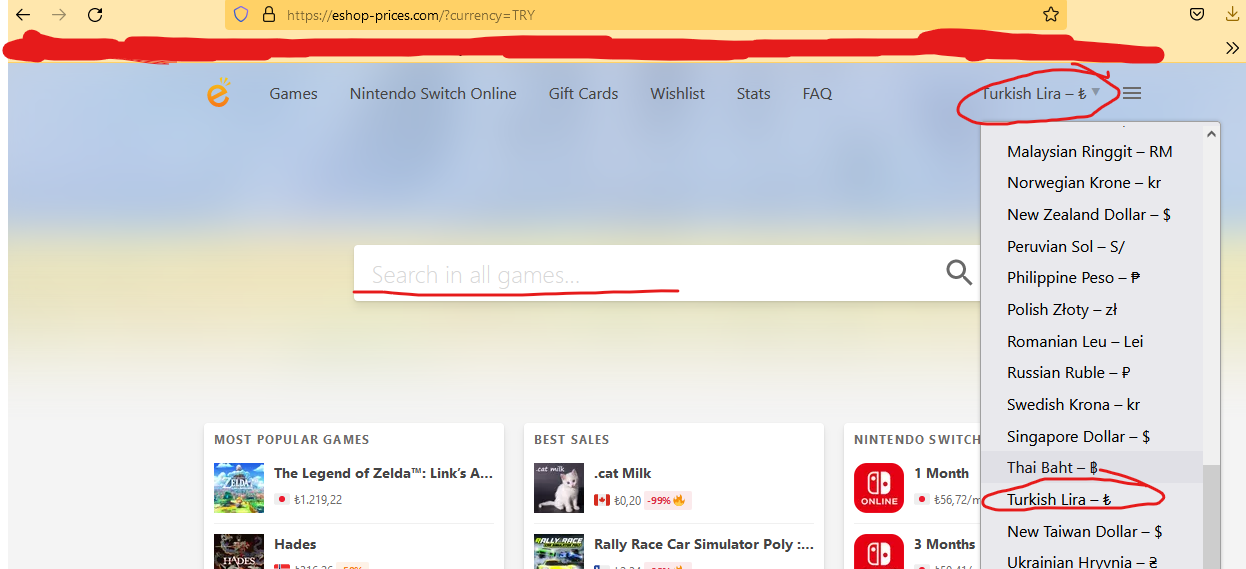This screenshot has width=1246, height=569.
Task: Open the FAQ nav link
Action: pyautogui.click(x=817, y=93)
